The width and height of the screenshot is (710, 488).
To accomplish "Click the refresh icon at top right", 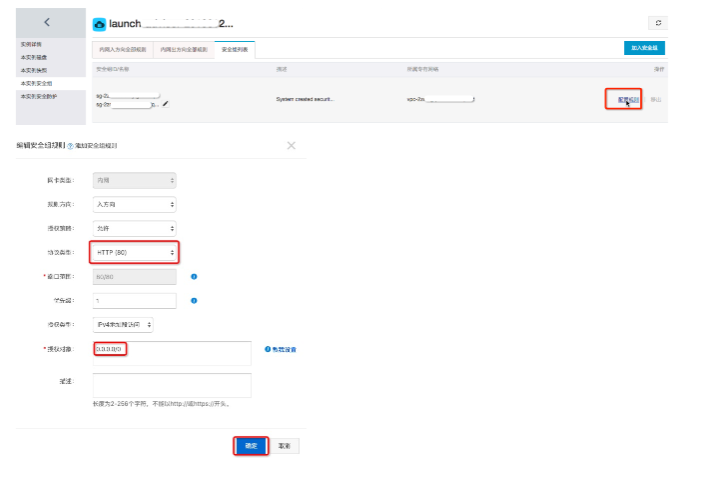I will 658,23.
